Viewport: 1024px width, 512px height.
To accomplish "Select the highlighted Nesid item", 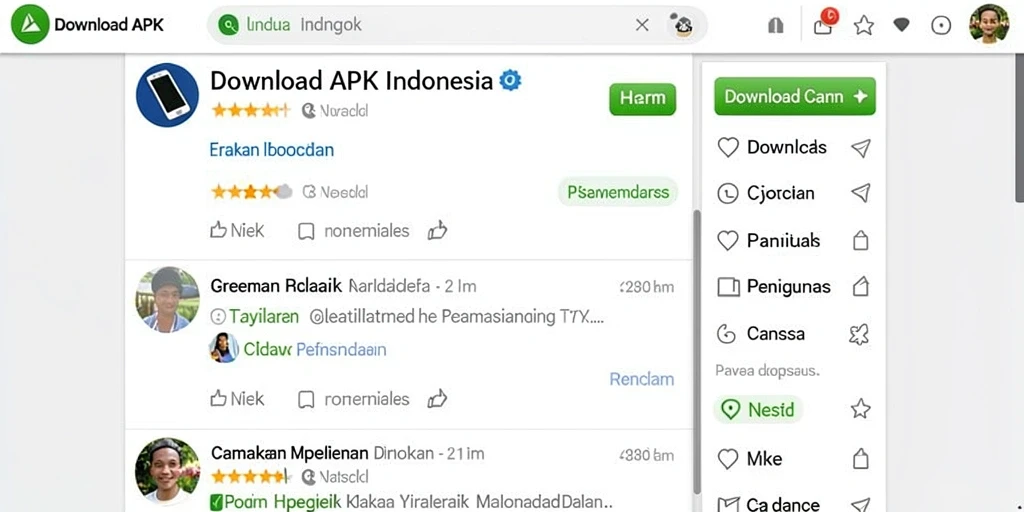I will pos(758,409).
